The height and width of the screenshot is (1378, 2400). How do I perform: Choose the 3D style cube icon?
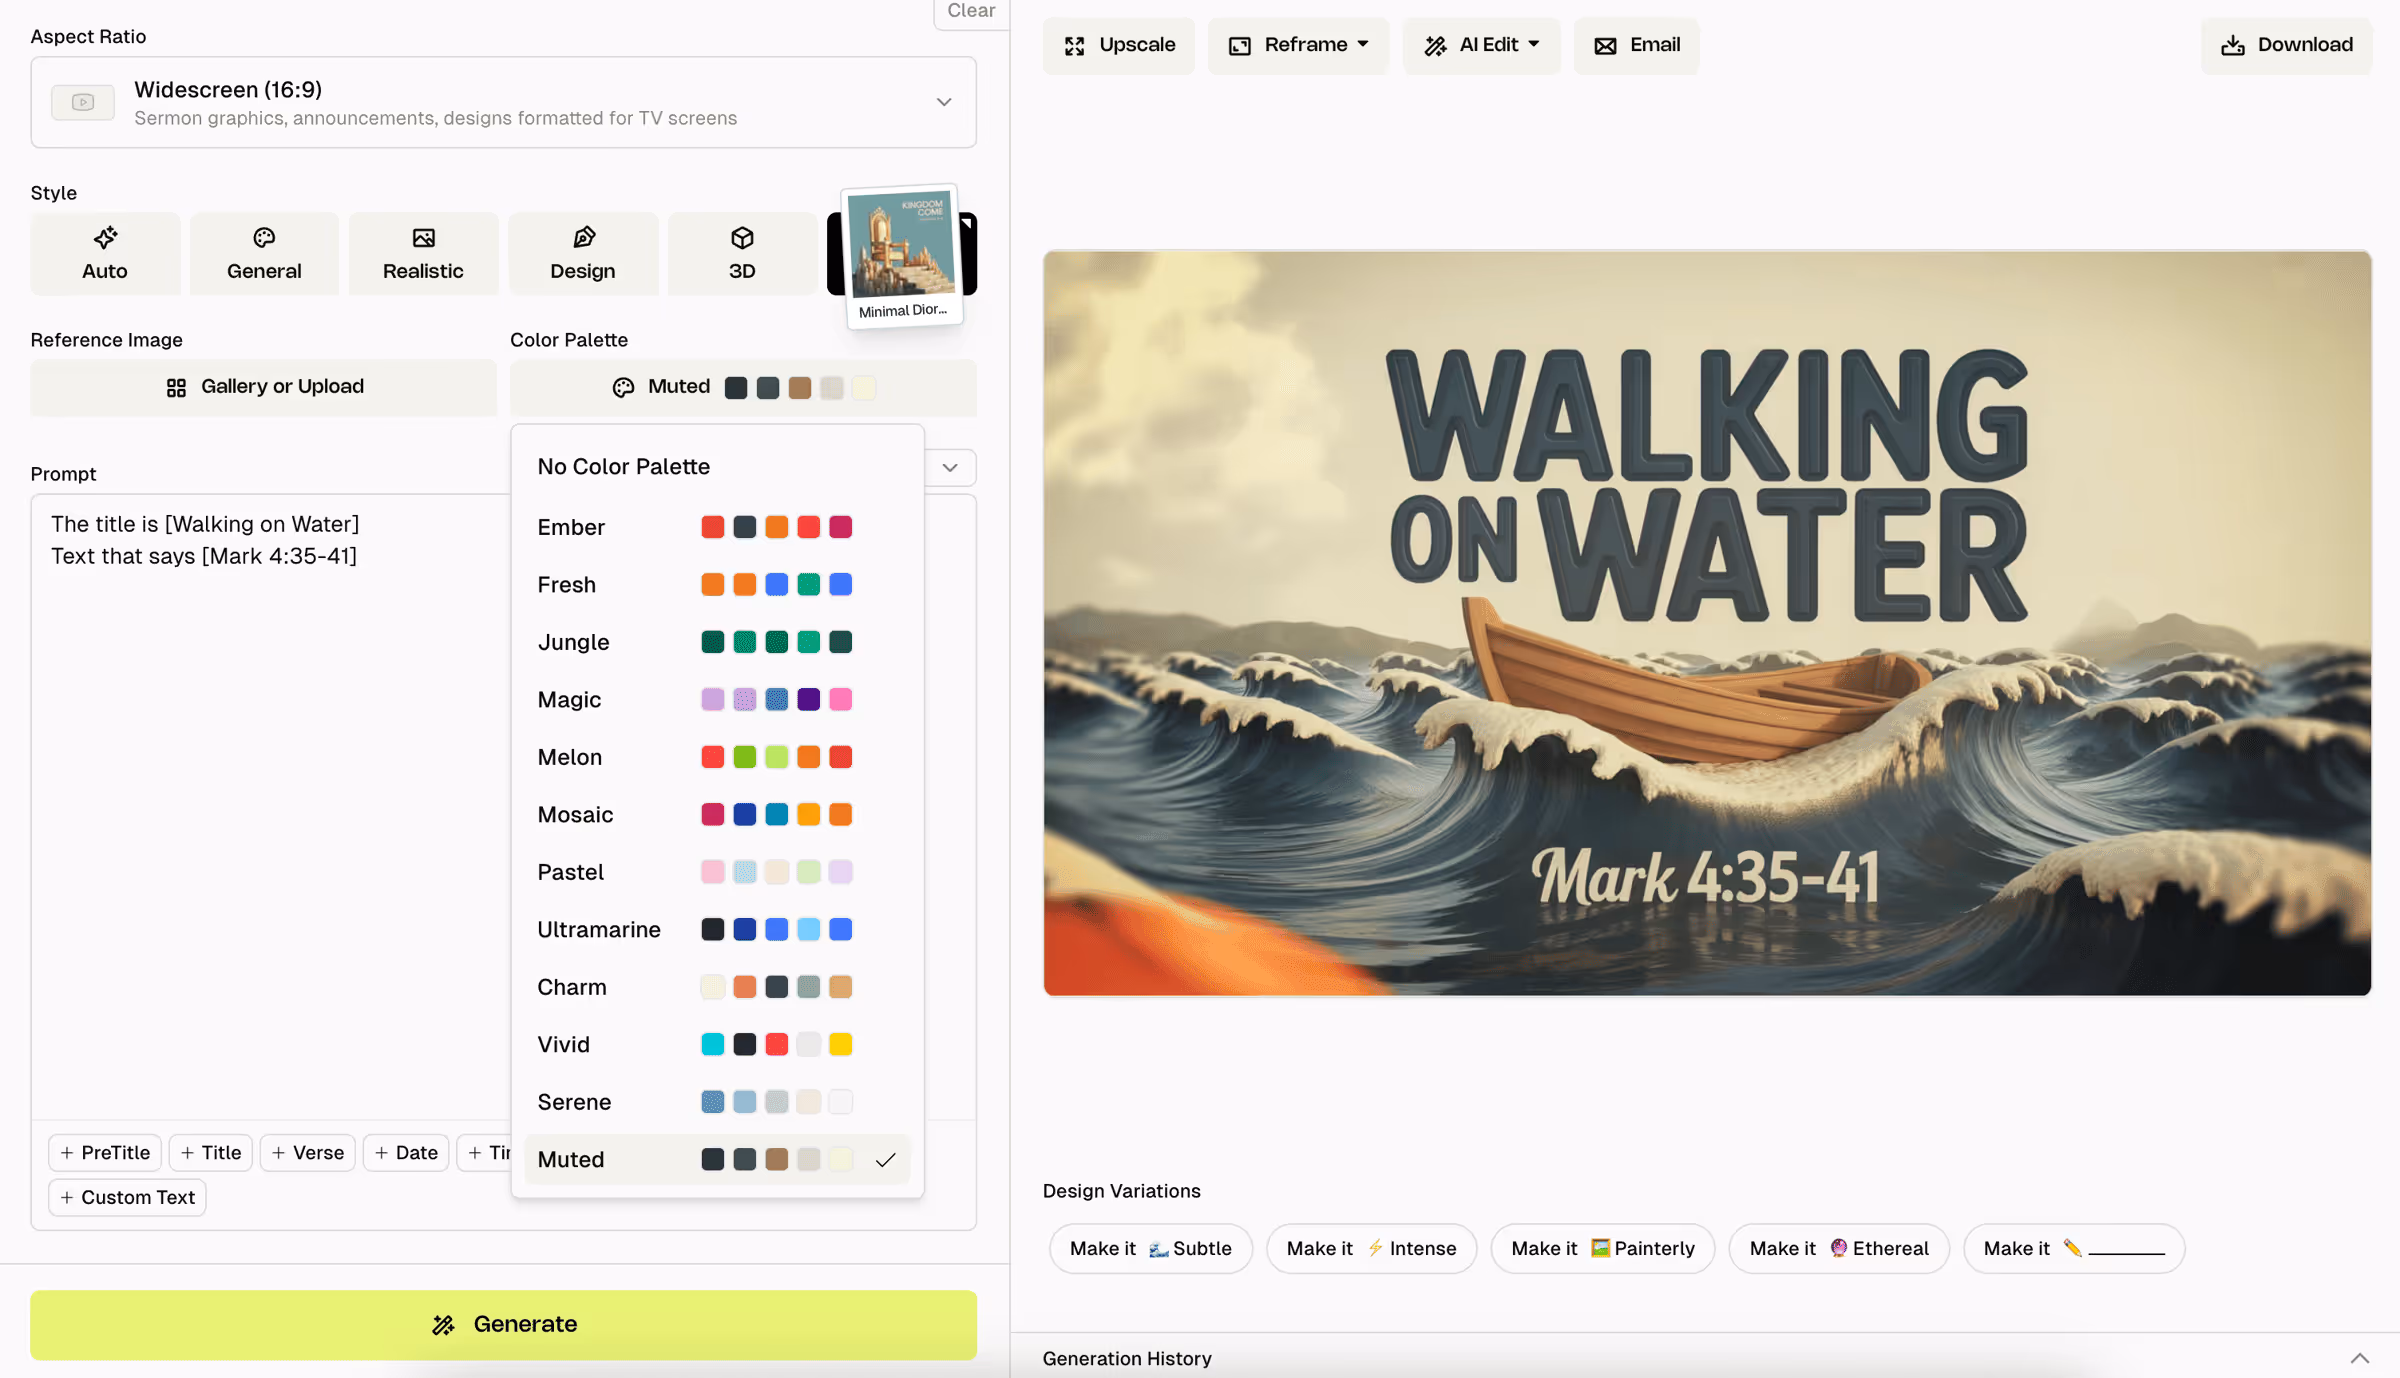point(742,238)
